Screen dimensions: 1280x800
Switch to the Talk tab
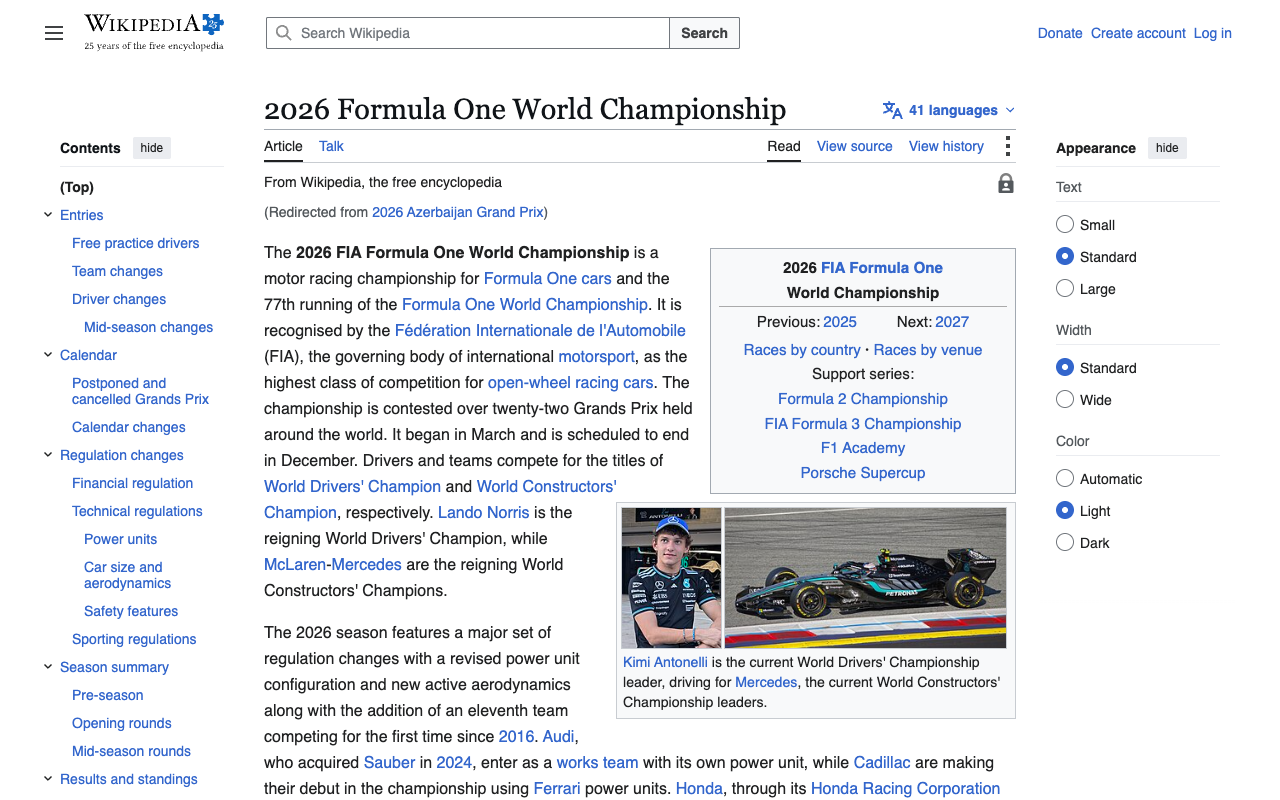(331, 146)
